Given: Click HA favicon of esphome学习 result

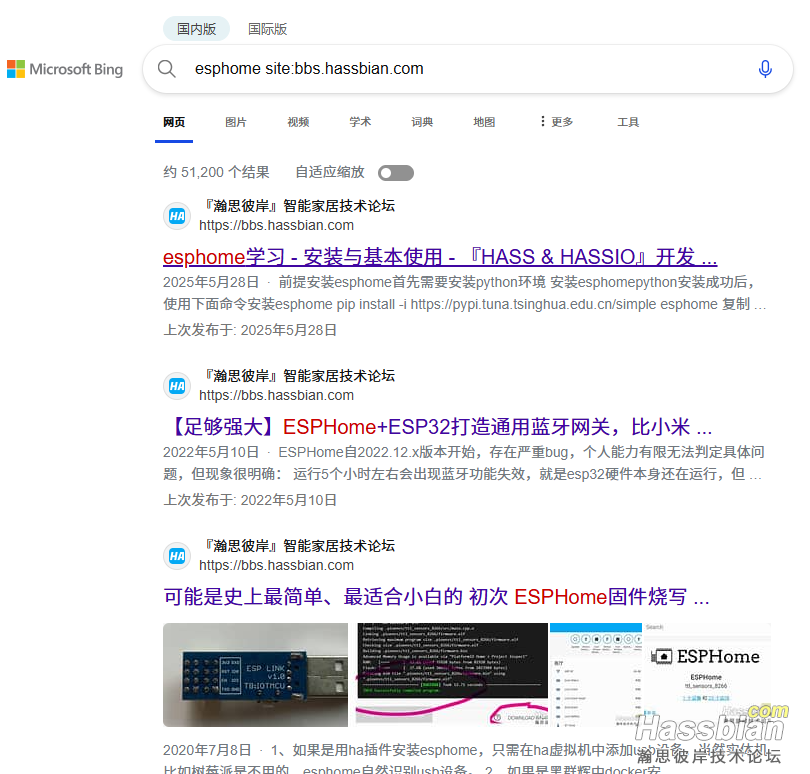Looking at the screenshot, I should point(177,216).
